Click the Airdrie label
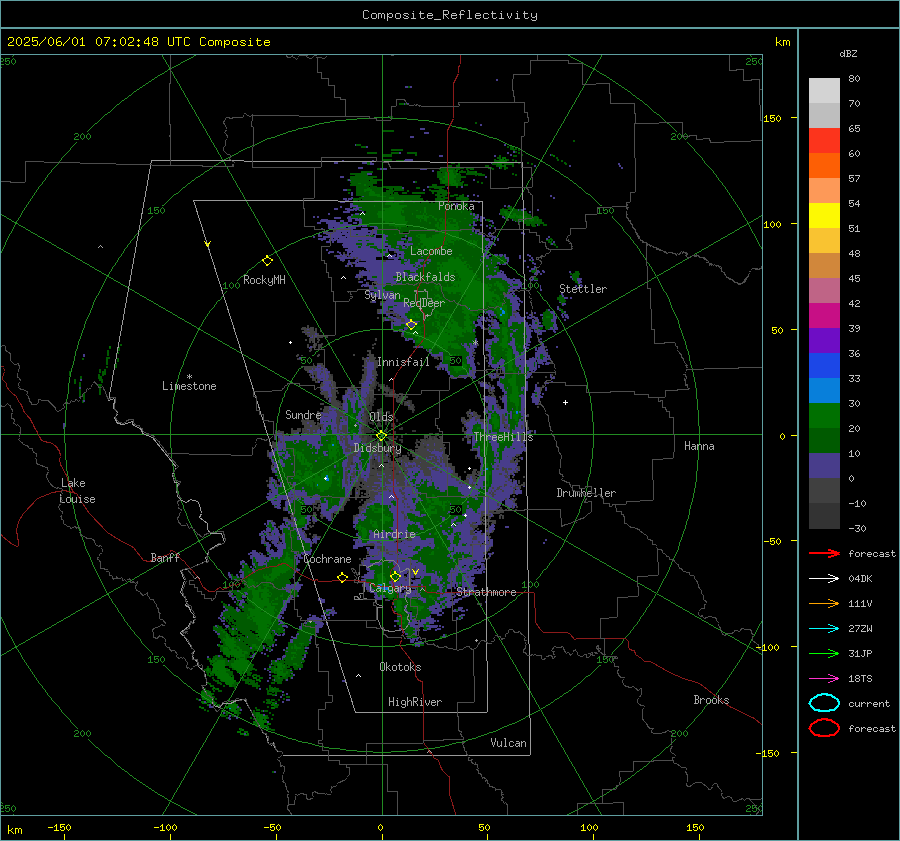This screenshot has height=841, width=900. [x=394, y=534]
